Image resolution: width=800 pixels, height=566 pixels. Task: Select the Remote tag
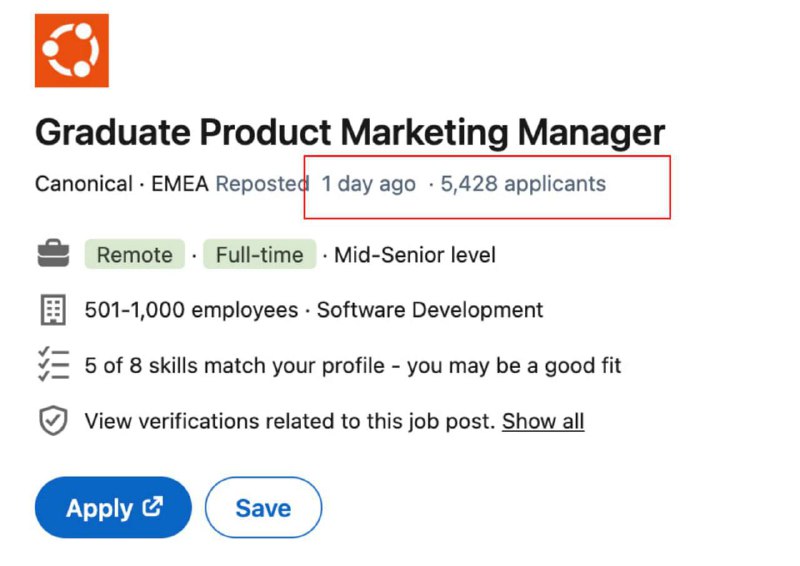(x=135, y=254)
